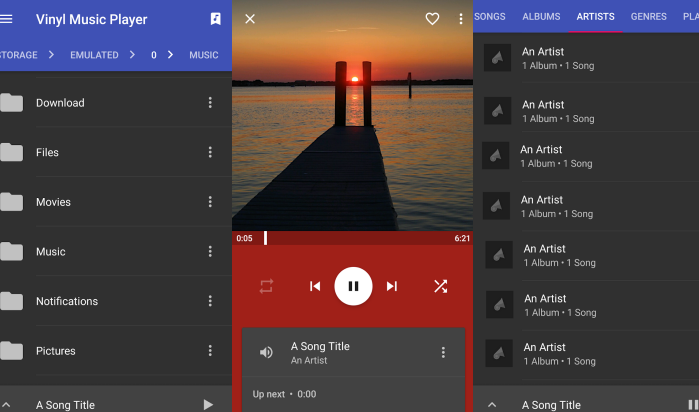Image resolution: width=699 pixels, height=412 pixels.
Task: Open the sixth An Artist entry
Action: point(586,305)
